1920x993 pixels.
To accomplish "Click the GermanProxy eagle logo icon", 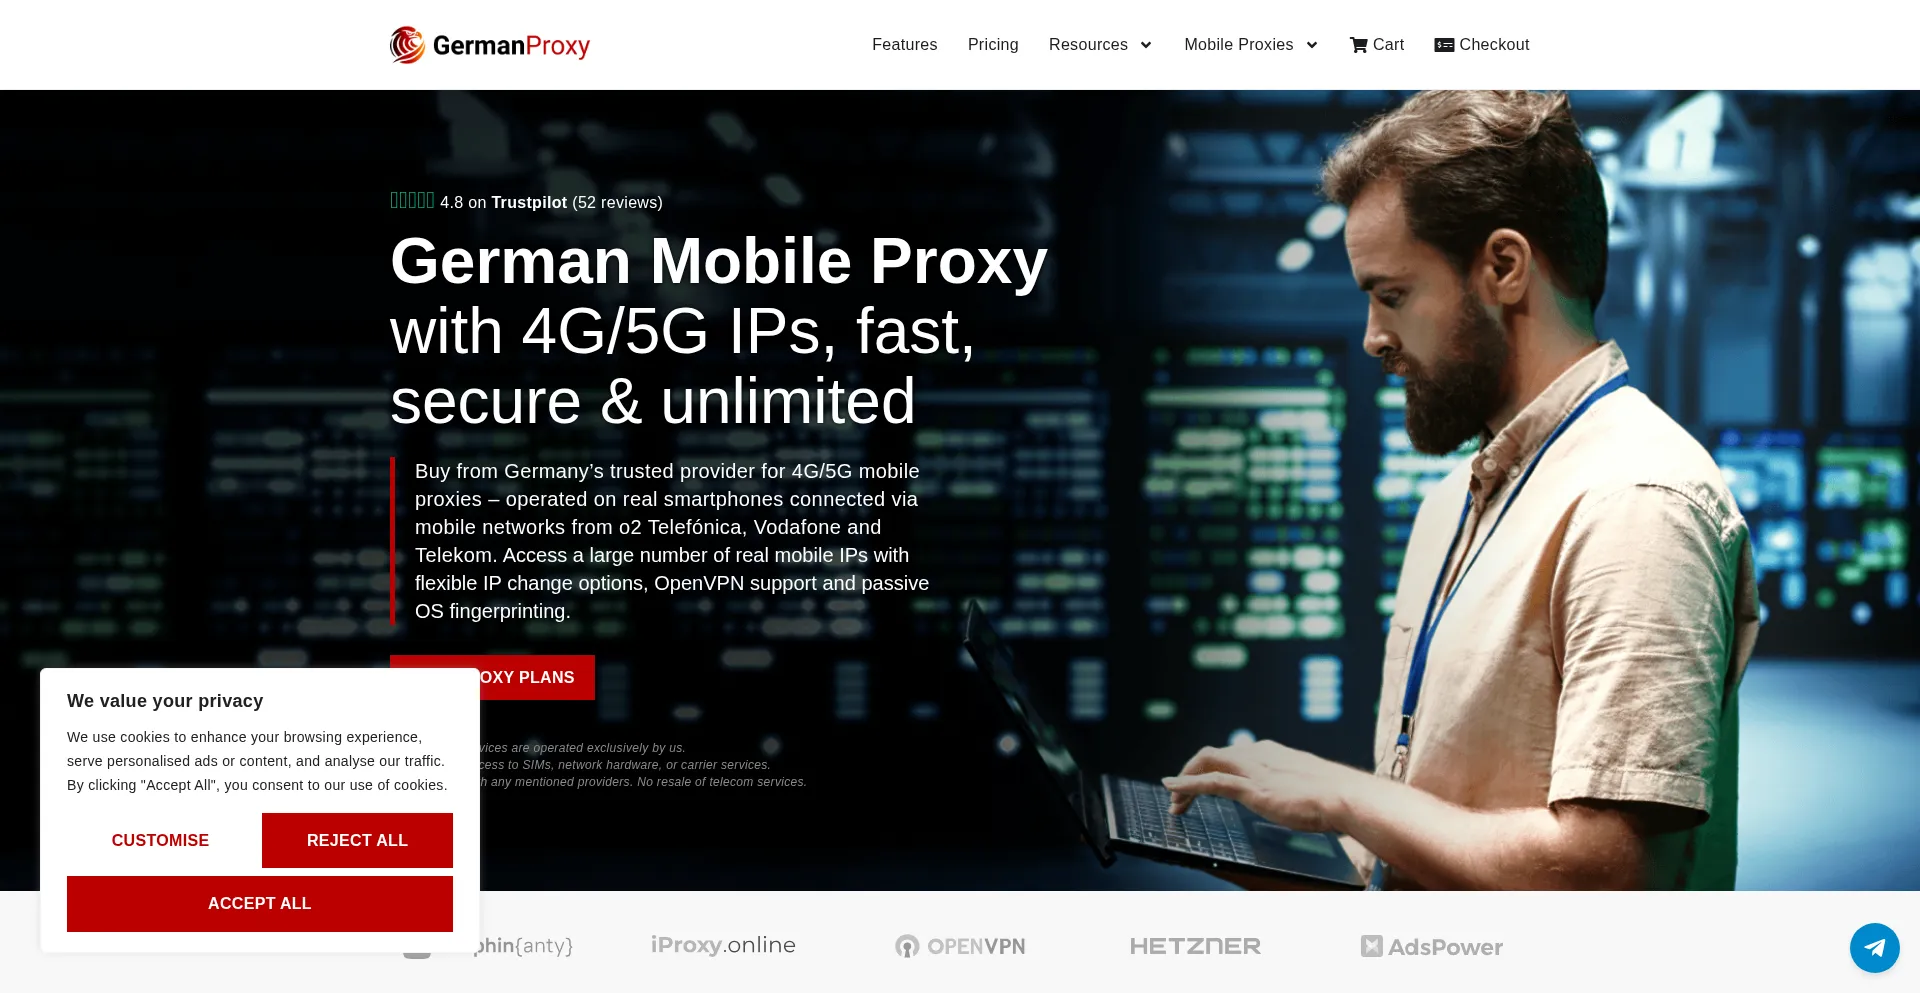I will click(407, 45).
